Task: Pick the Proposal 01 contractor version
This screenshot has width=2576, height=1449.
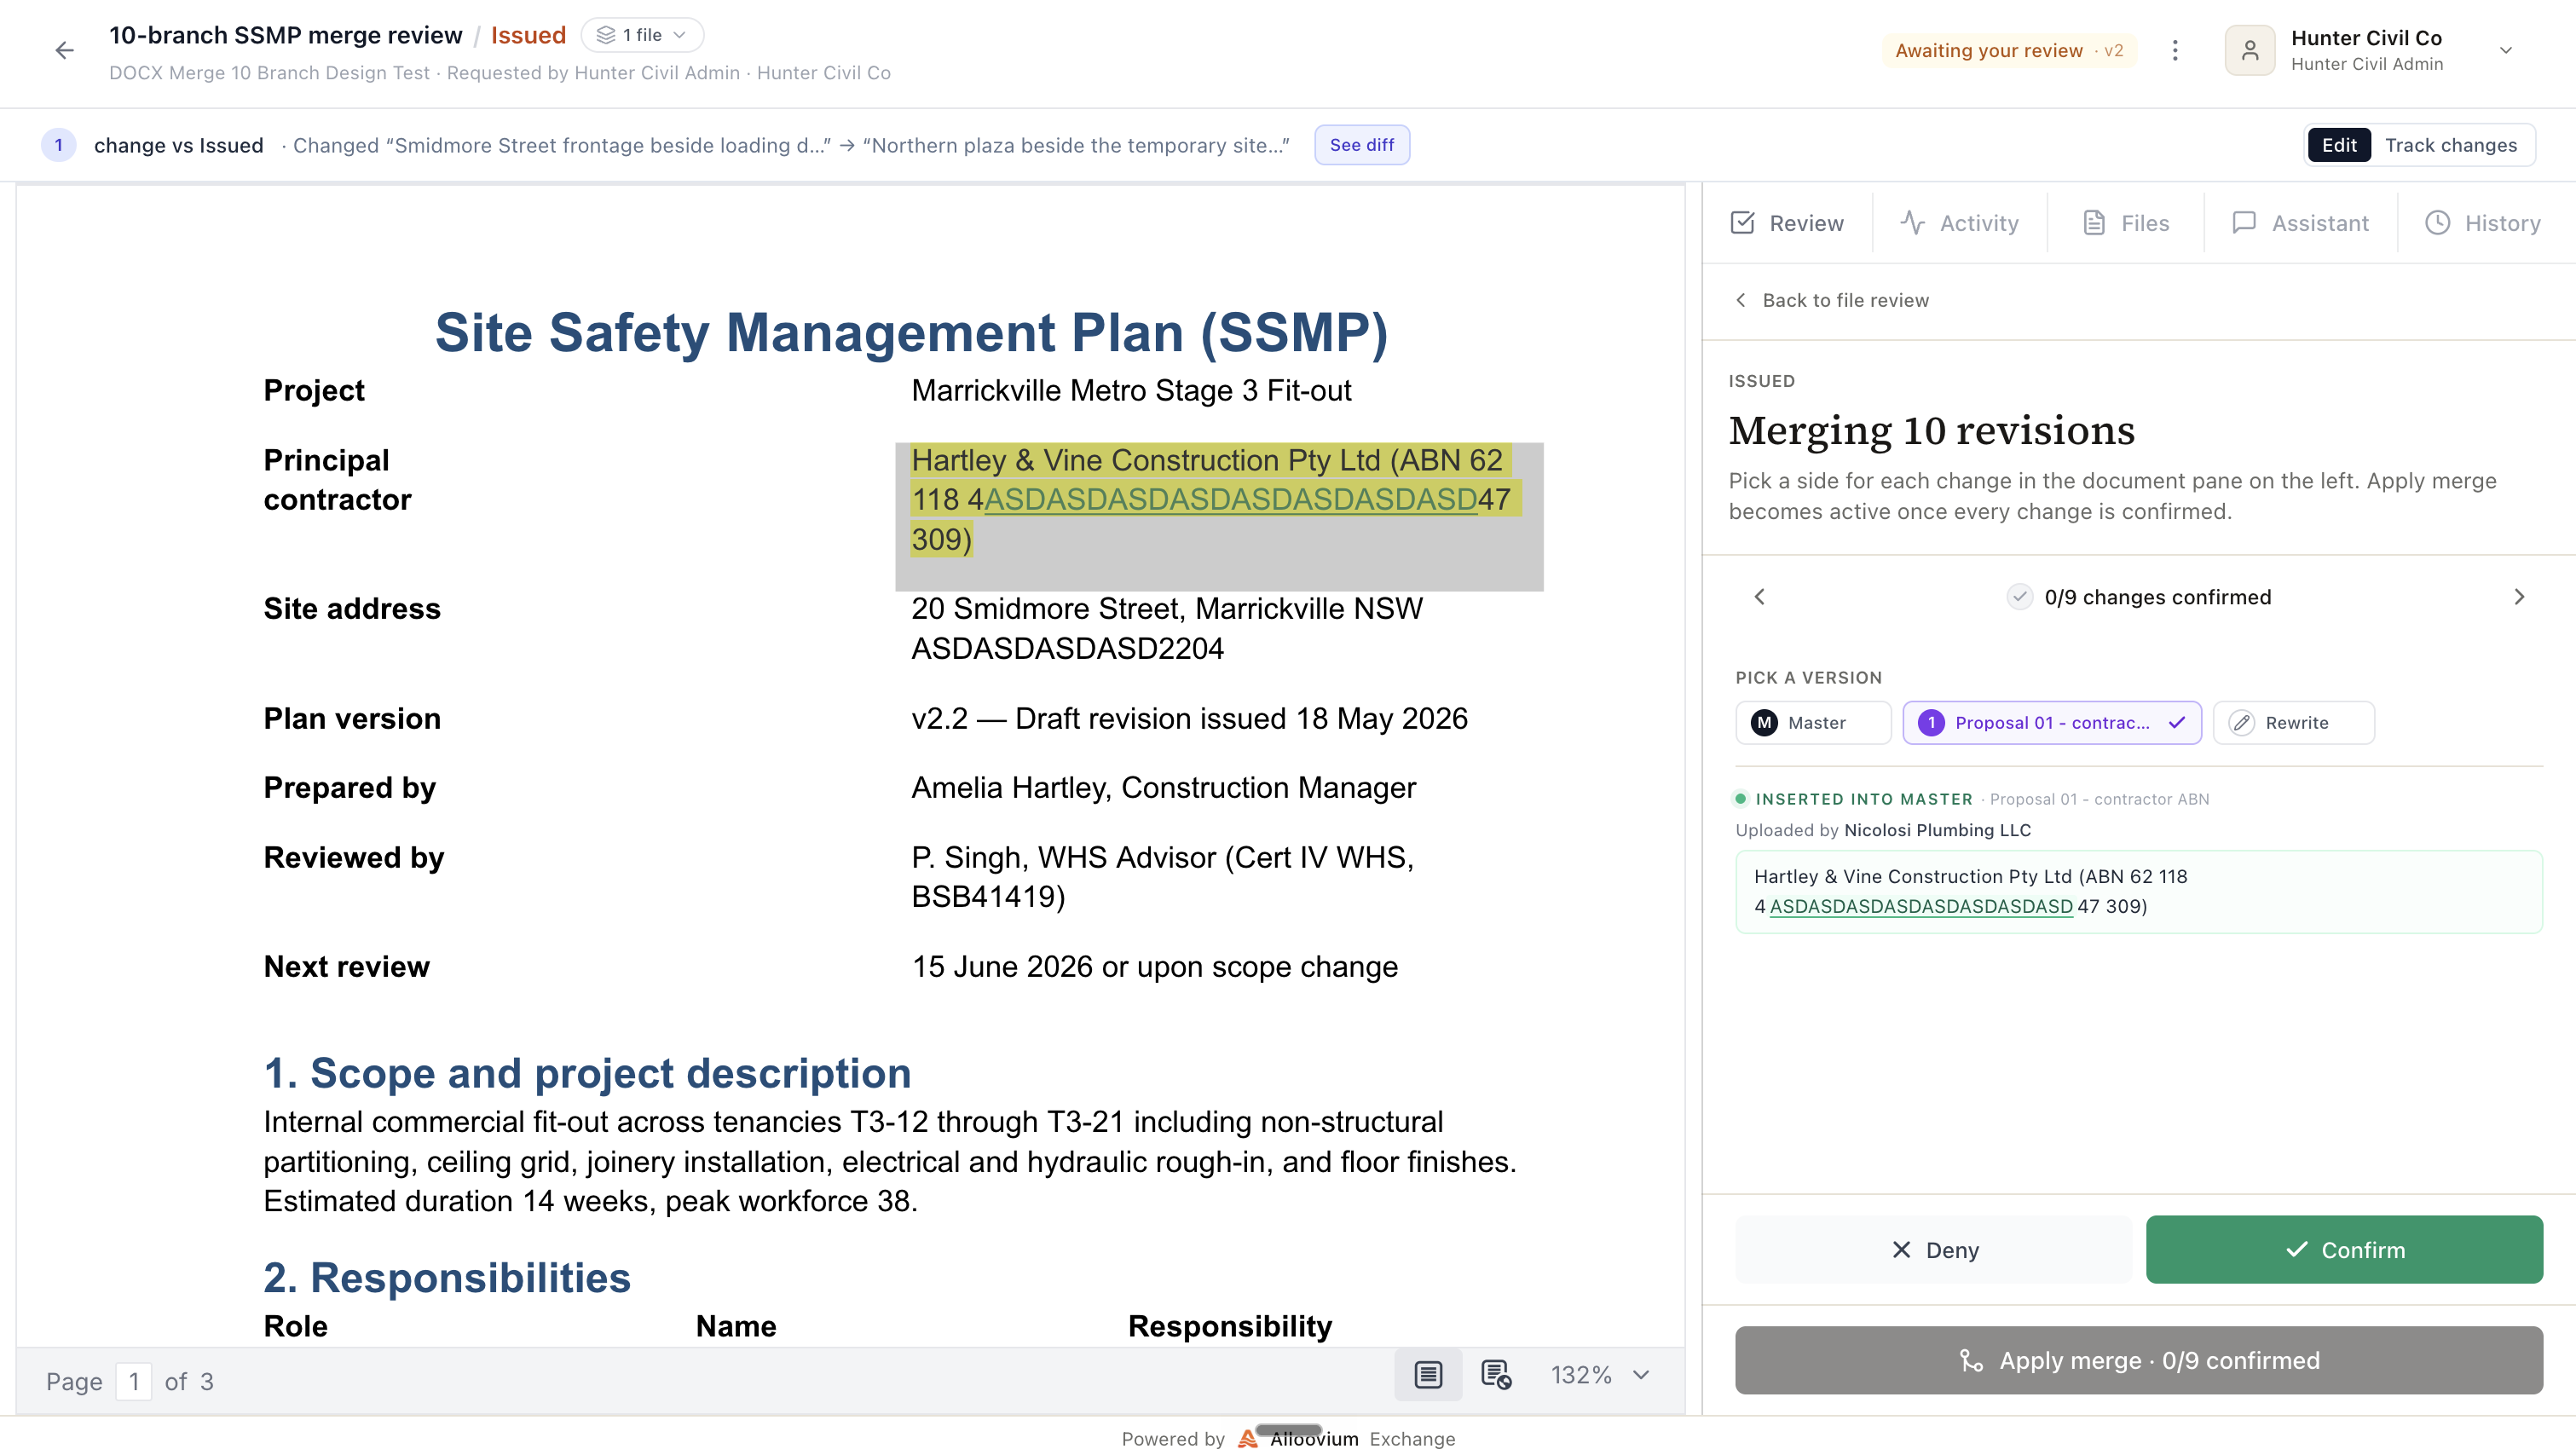Action: coord(2052,722)
